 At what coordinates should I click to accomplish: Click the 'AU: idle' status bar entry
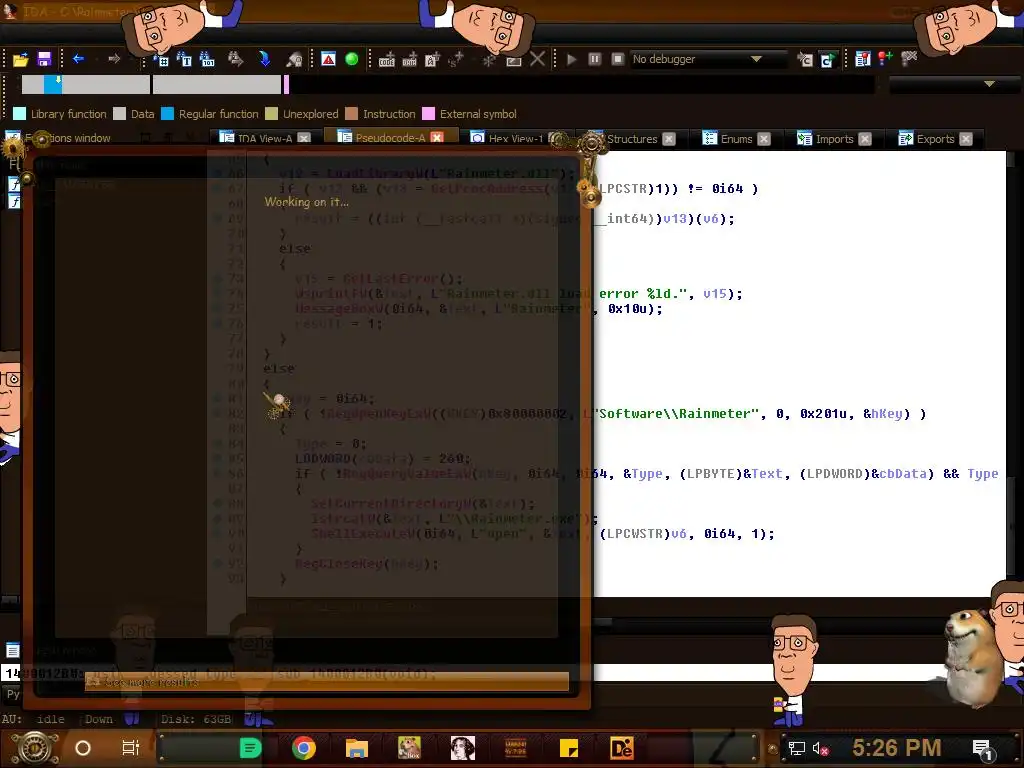[34, 719]
